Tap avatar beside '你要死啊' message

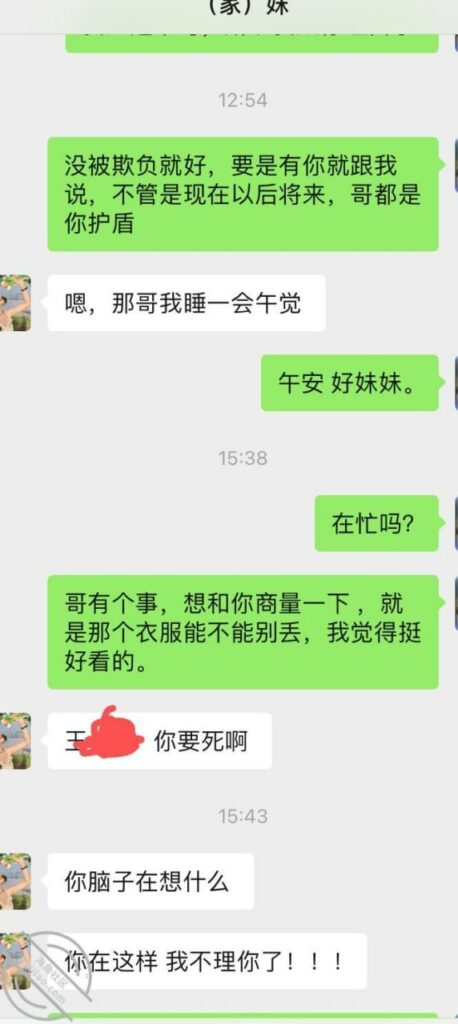click(15, 741)
